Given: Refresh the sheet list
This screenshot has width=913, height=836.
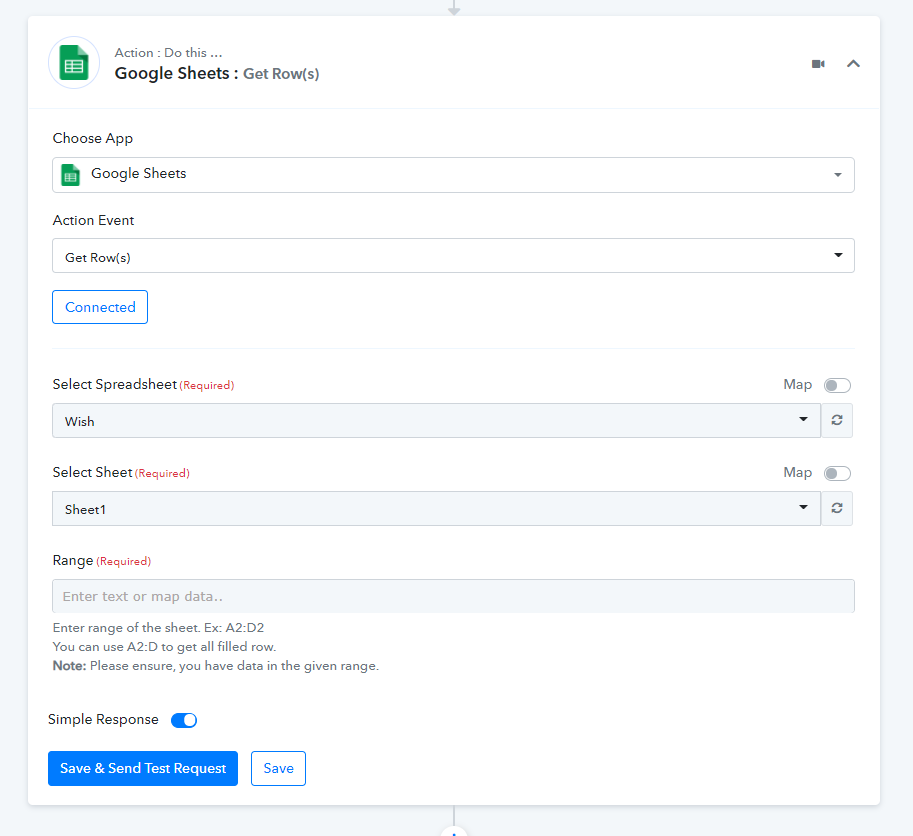Looking at the screenshot, I should pyautogui.click(x=837, y=508).
